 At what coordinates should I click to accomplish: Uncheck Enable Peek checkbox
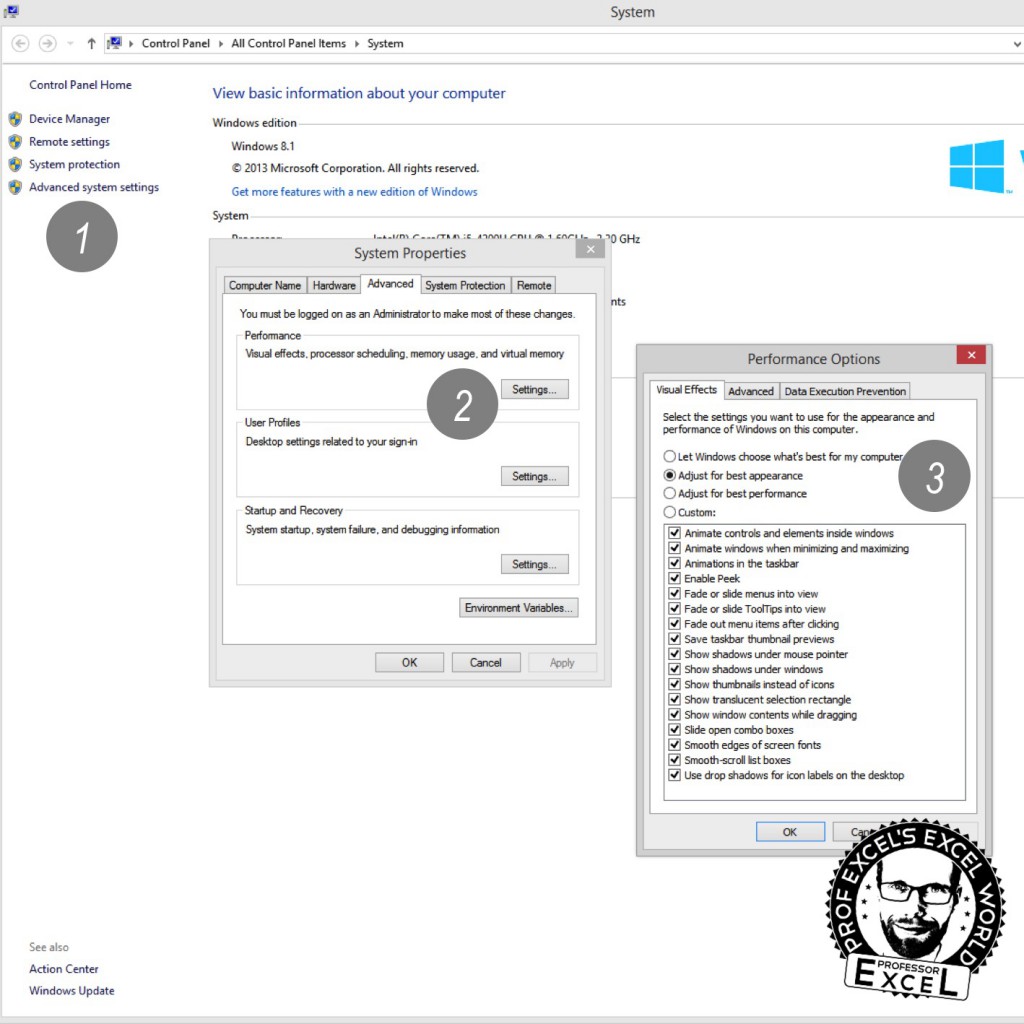(674, 579)
